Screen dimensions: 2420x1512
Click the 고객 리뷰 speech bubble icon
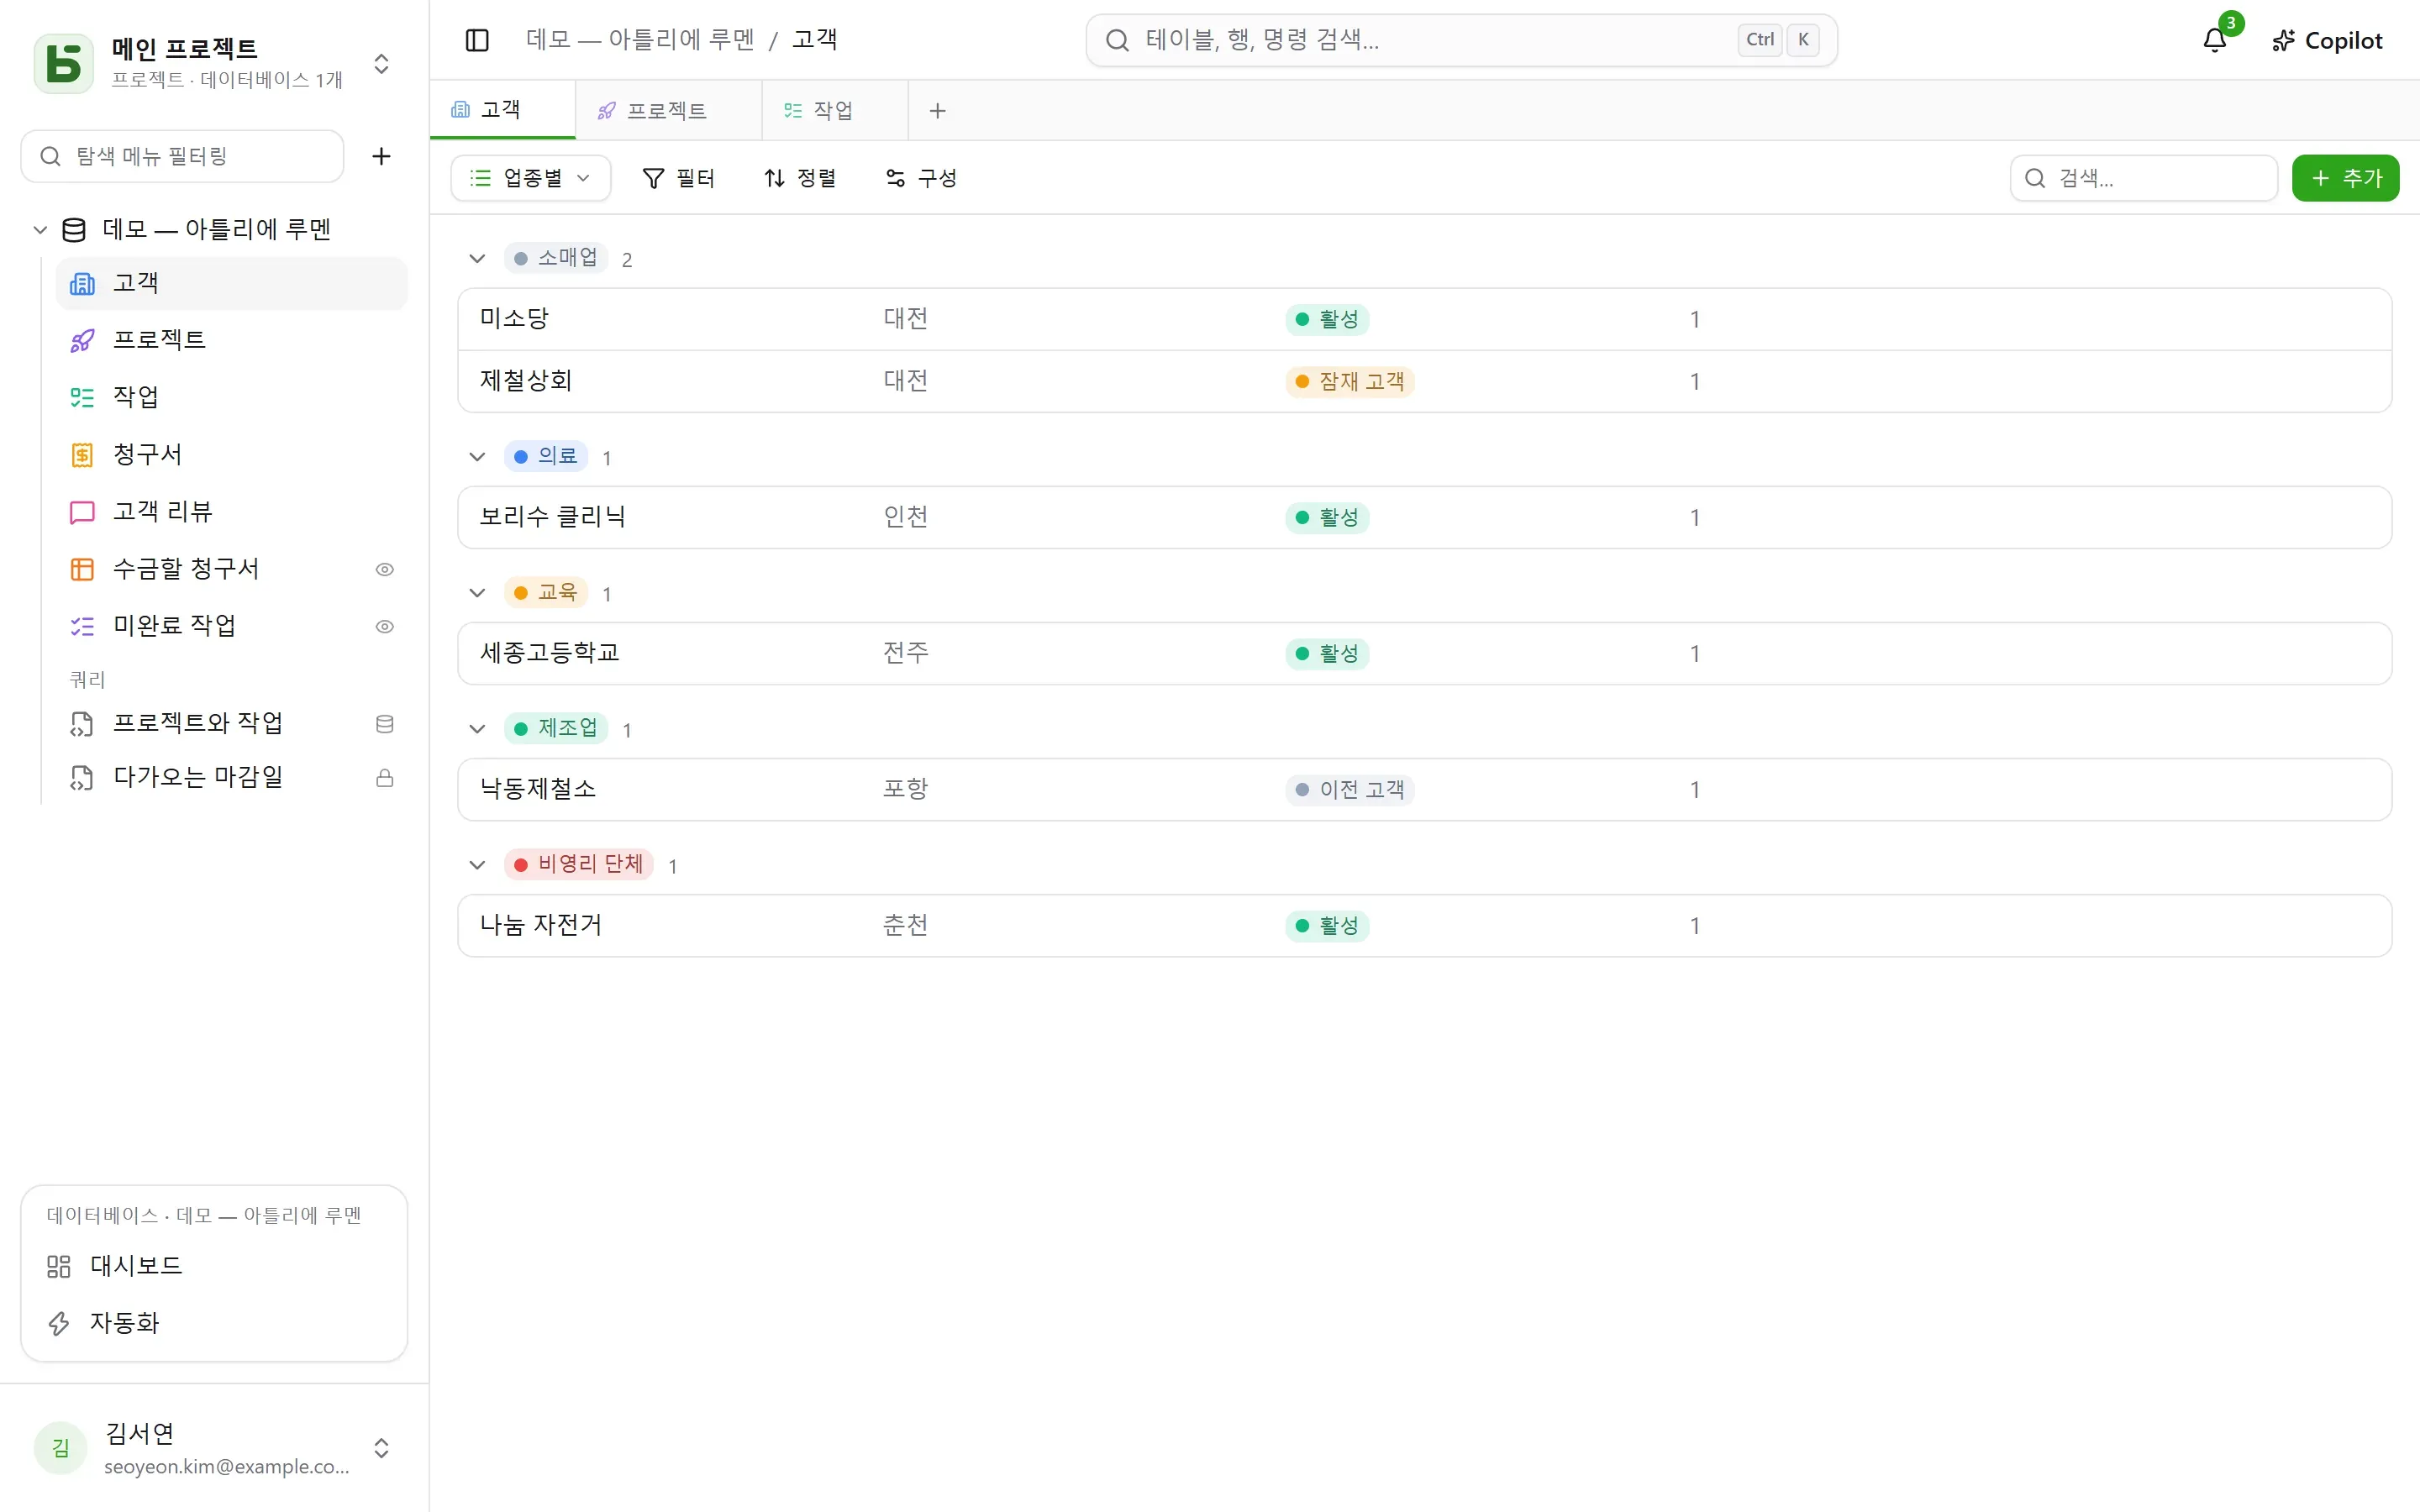click(x=82, y=512)
